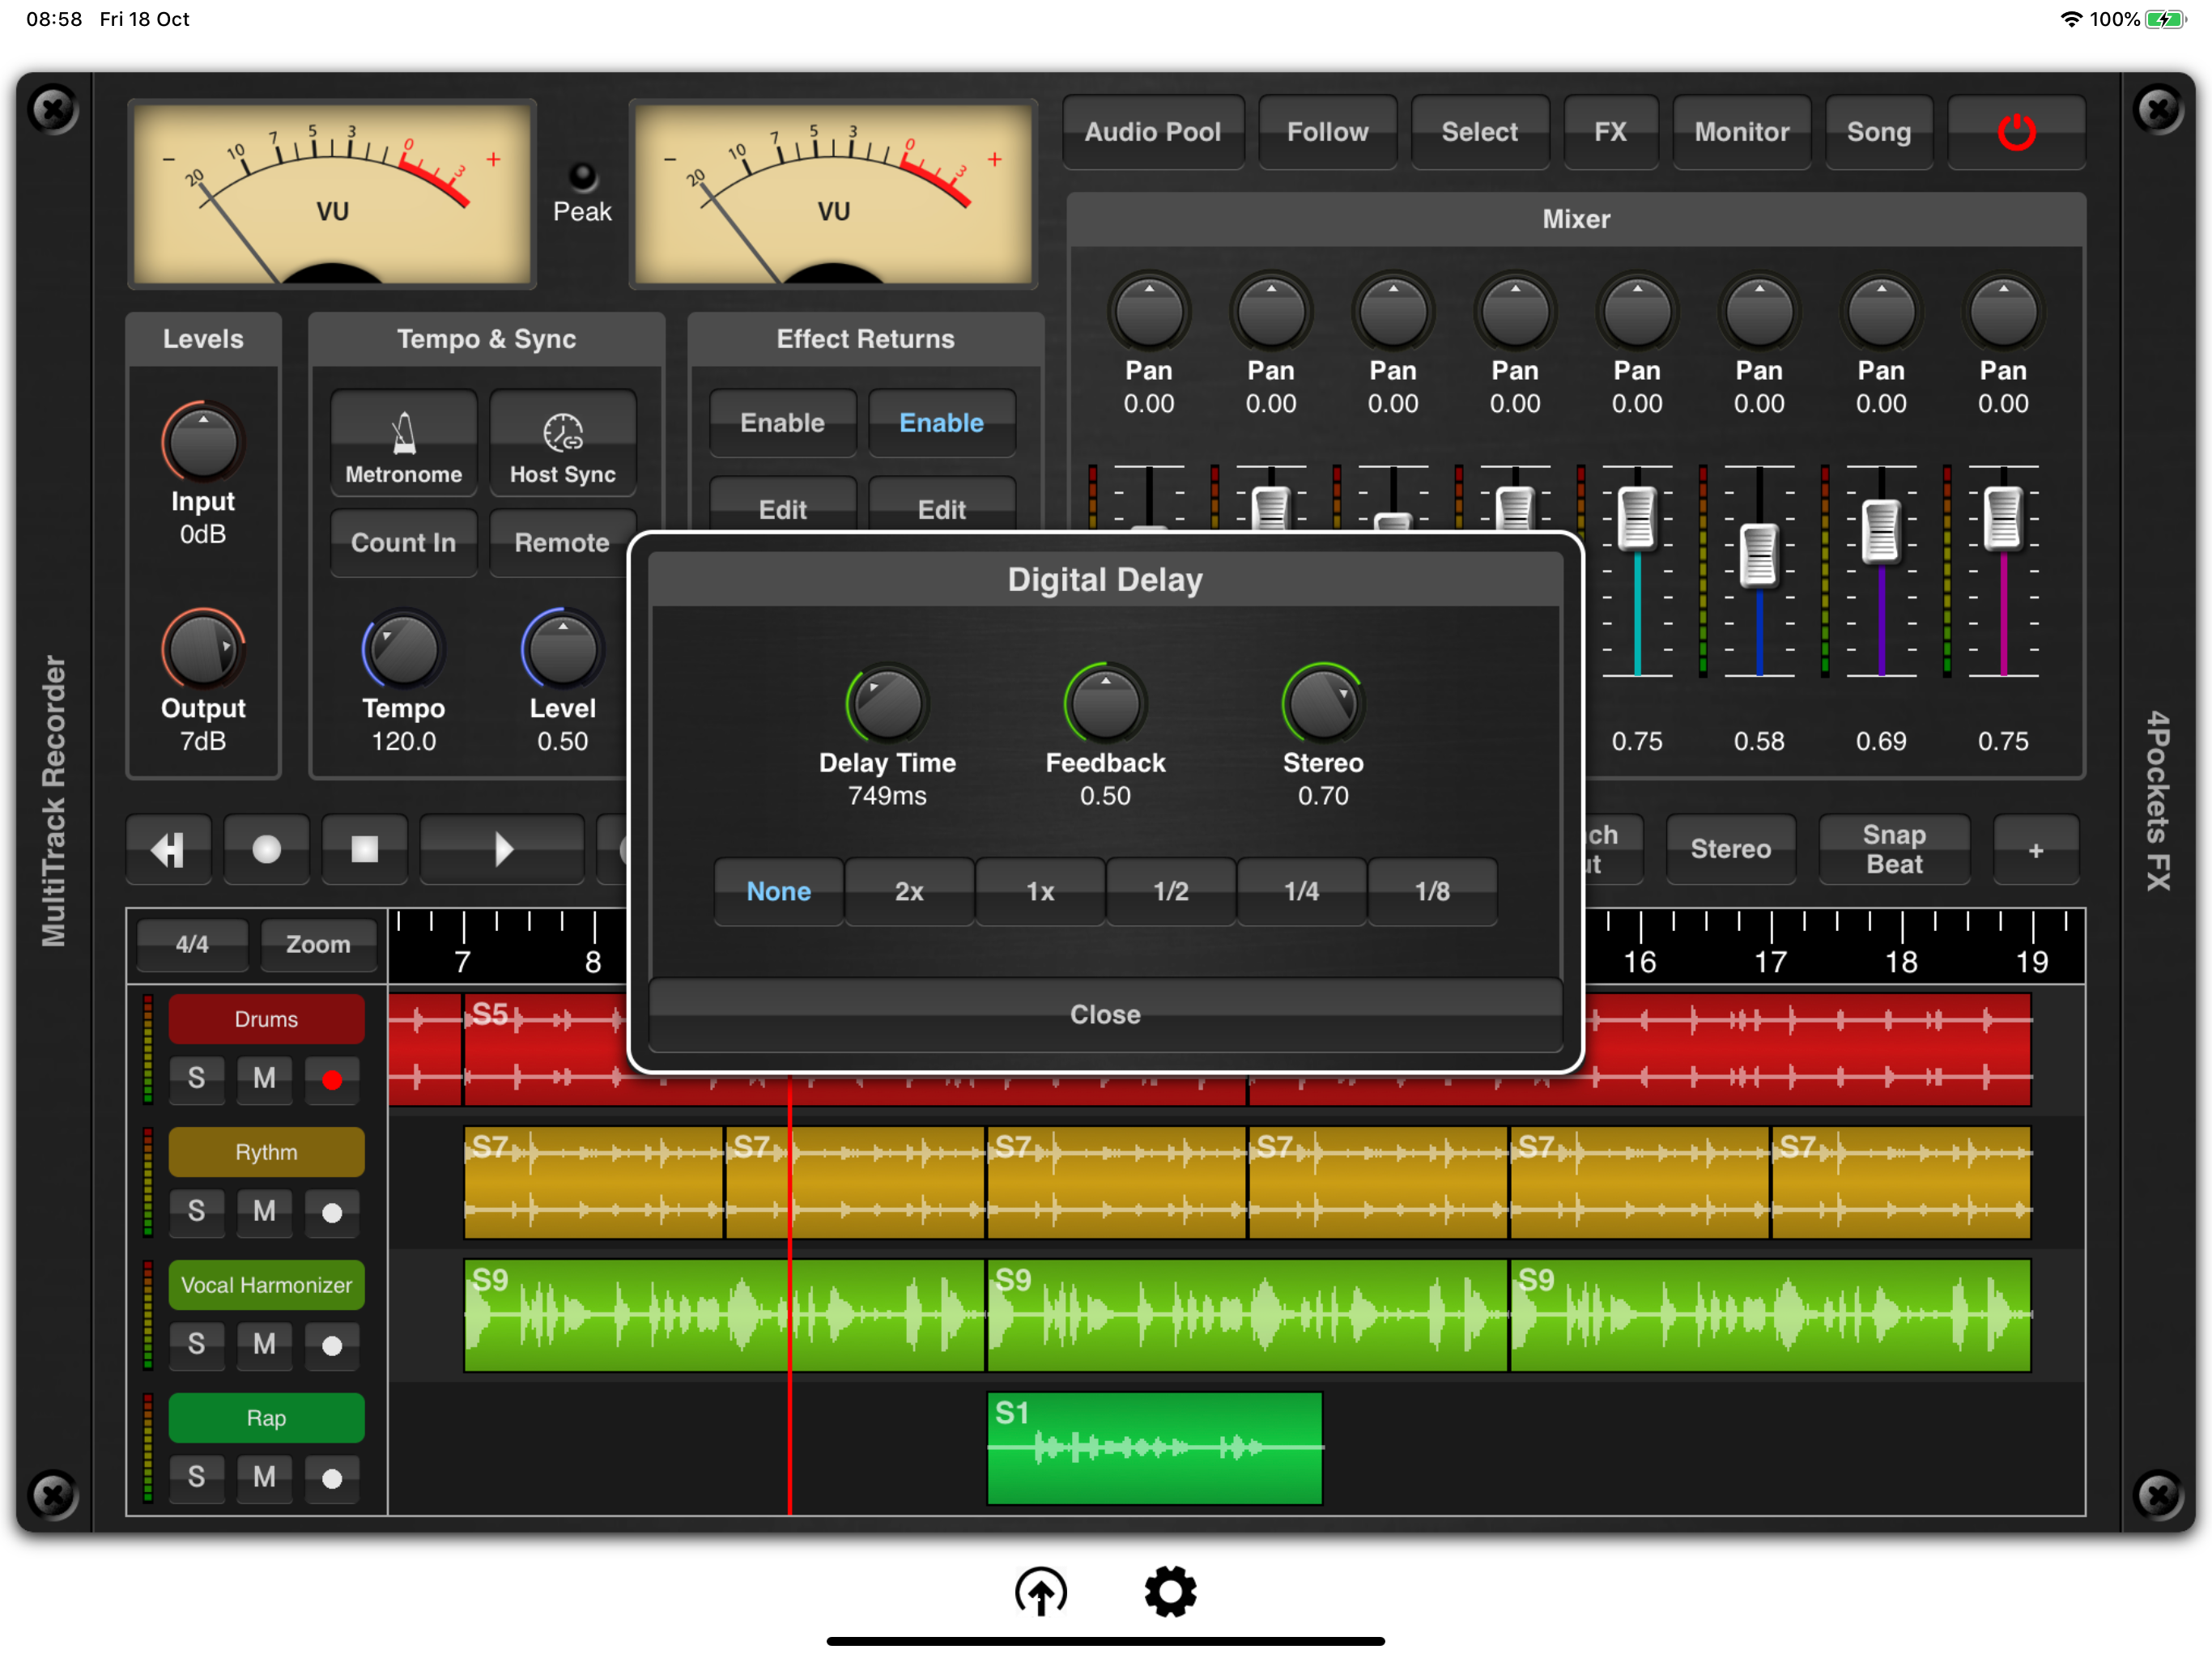The width and height of the screenshot is (2212, 1658).
Task: Toggle record arm on Drums track
Action: click(332, 1079)
